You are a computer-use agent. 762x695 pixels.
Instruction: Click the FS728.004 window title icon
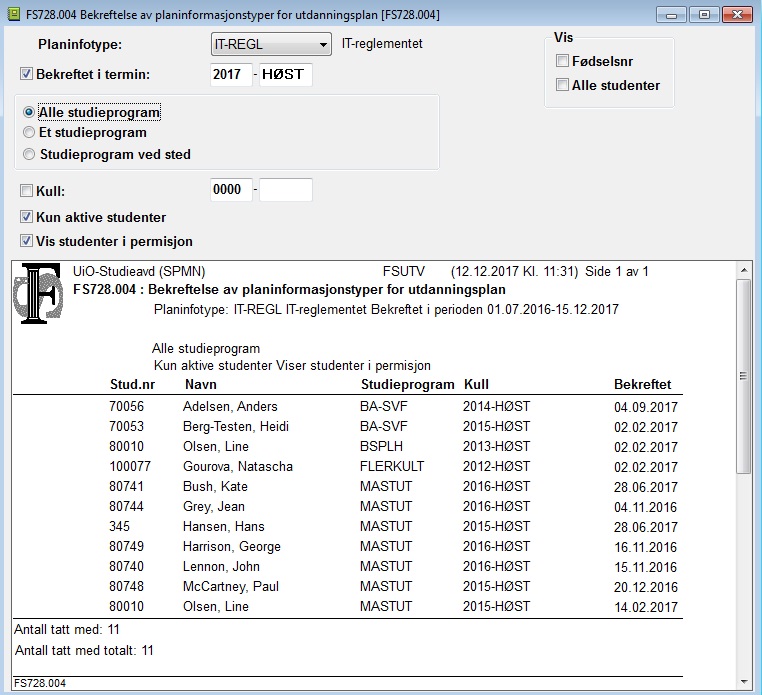[x=14, y=14]
